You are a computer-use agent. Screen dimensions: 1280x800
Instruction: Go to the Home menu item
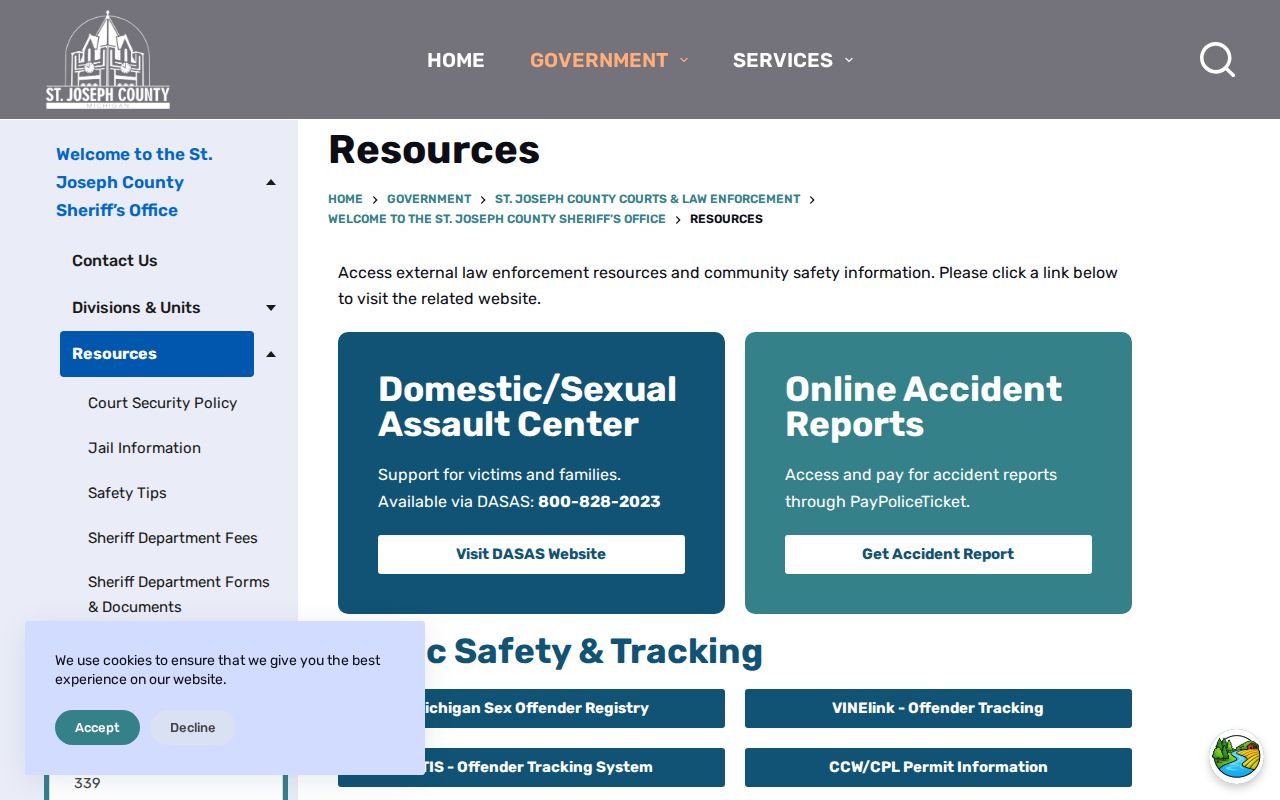click(x=456, y=60)
